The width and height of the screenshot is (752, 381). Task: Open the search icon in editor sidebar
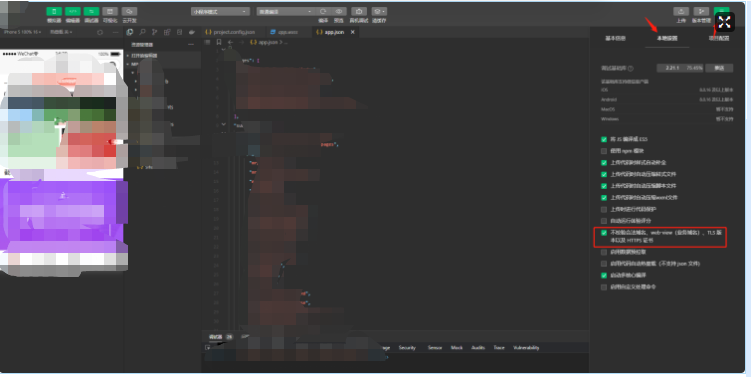[x=142, y=32]
